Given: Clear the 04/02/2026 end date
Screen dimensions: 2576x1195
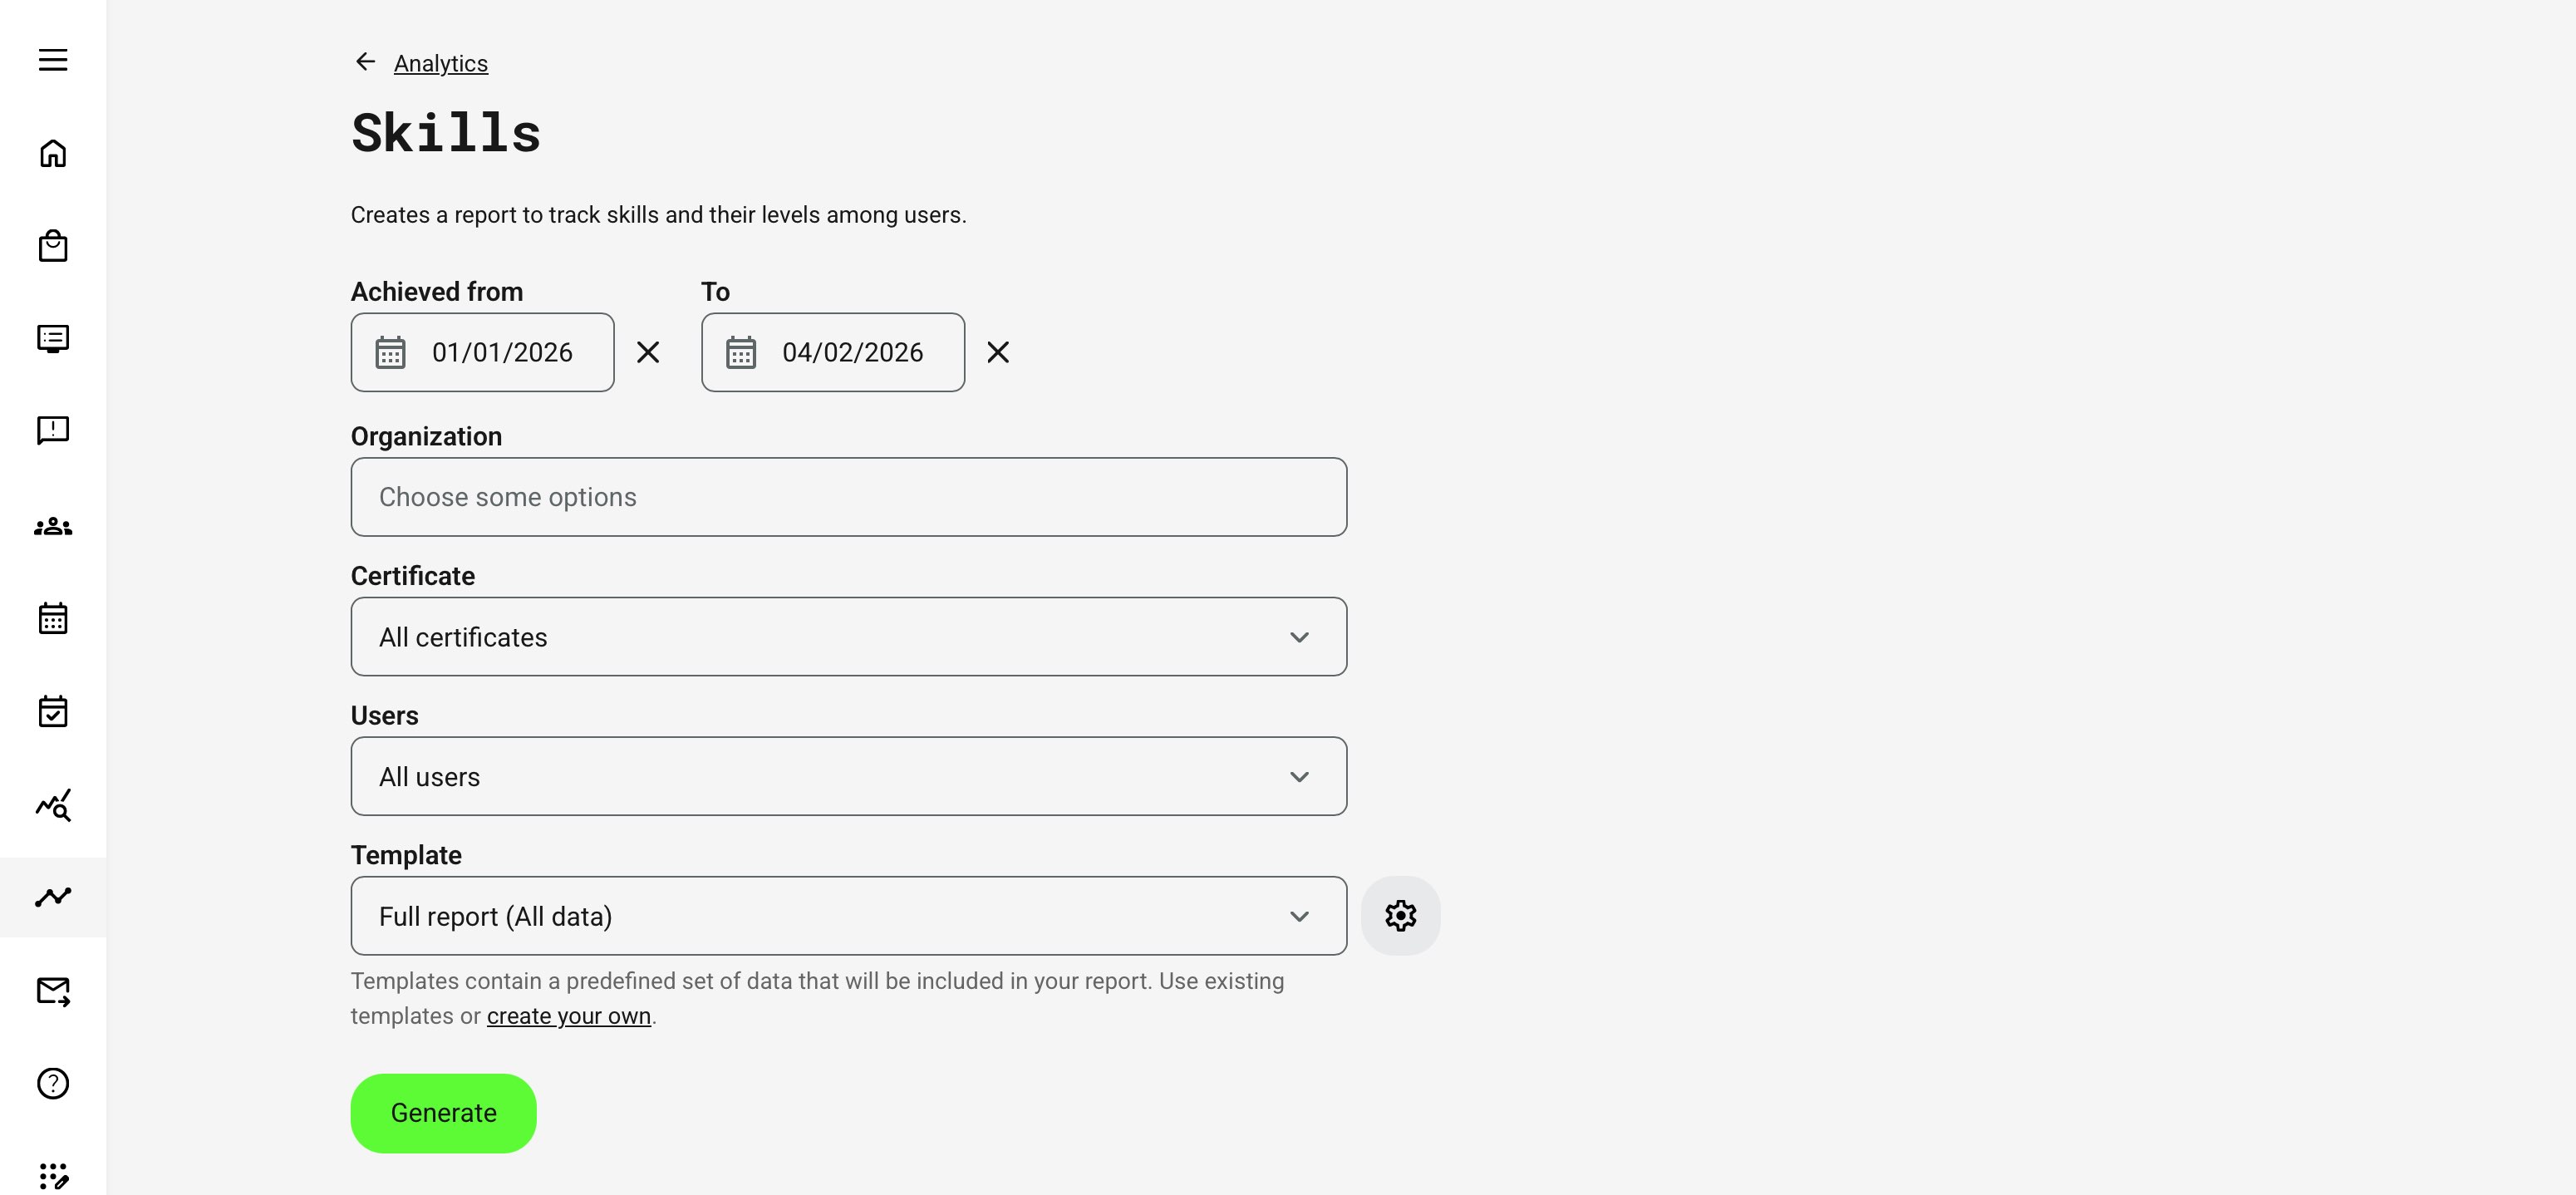Looking at the screenshot, I should click(998, 352).
